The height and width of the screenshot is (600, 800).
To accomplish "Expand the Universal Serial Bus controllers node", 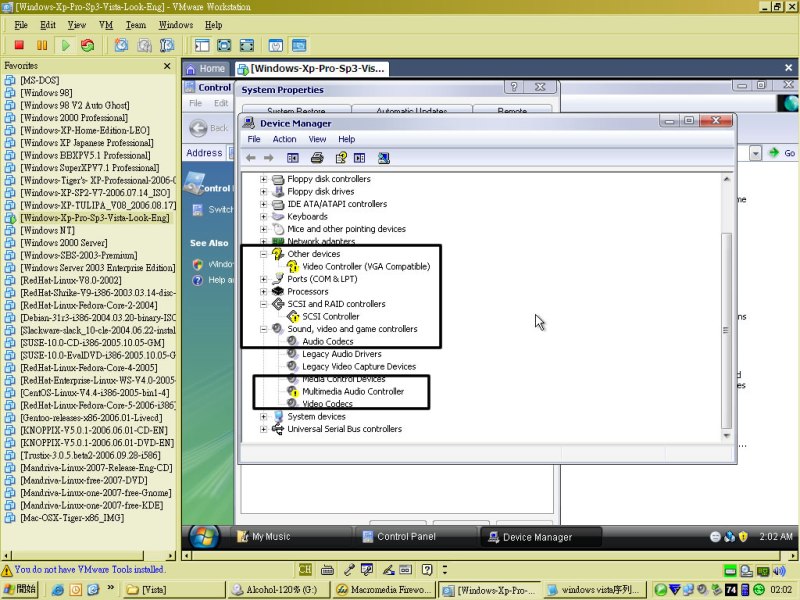I will point(263,429).
